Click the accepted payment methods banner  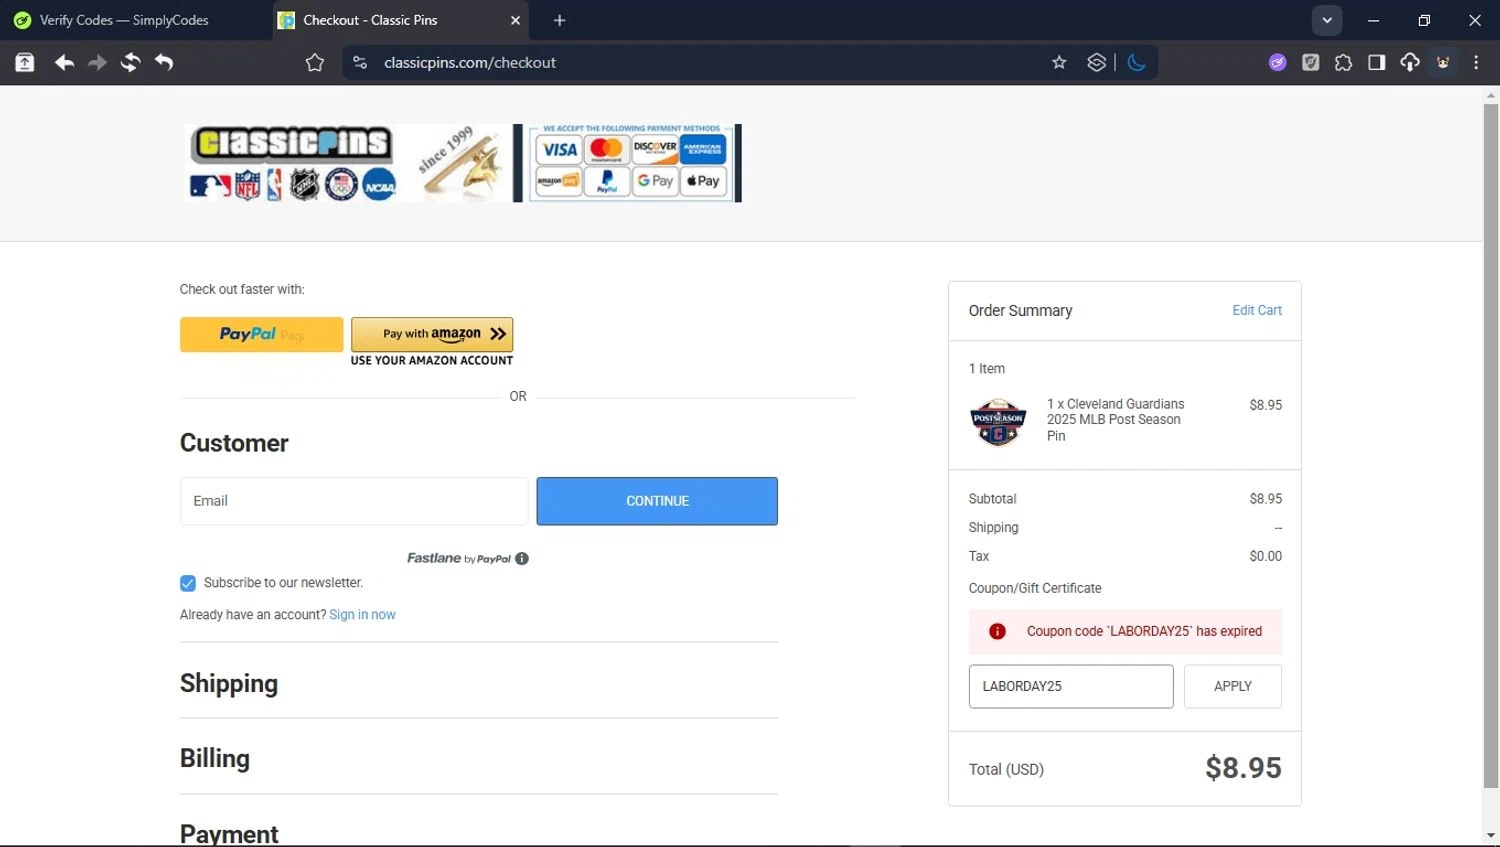click(x=632, y=163)
